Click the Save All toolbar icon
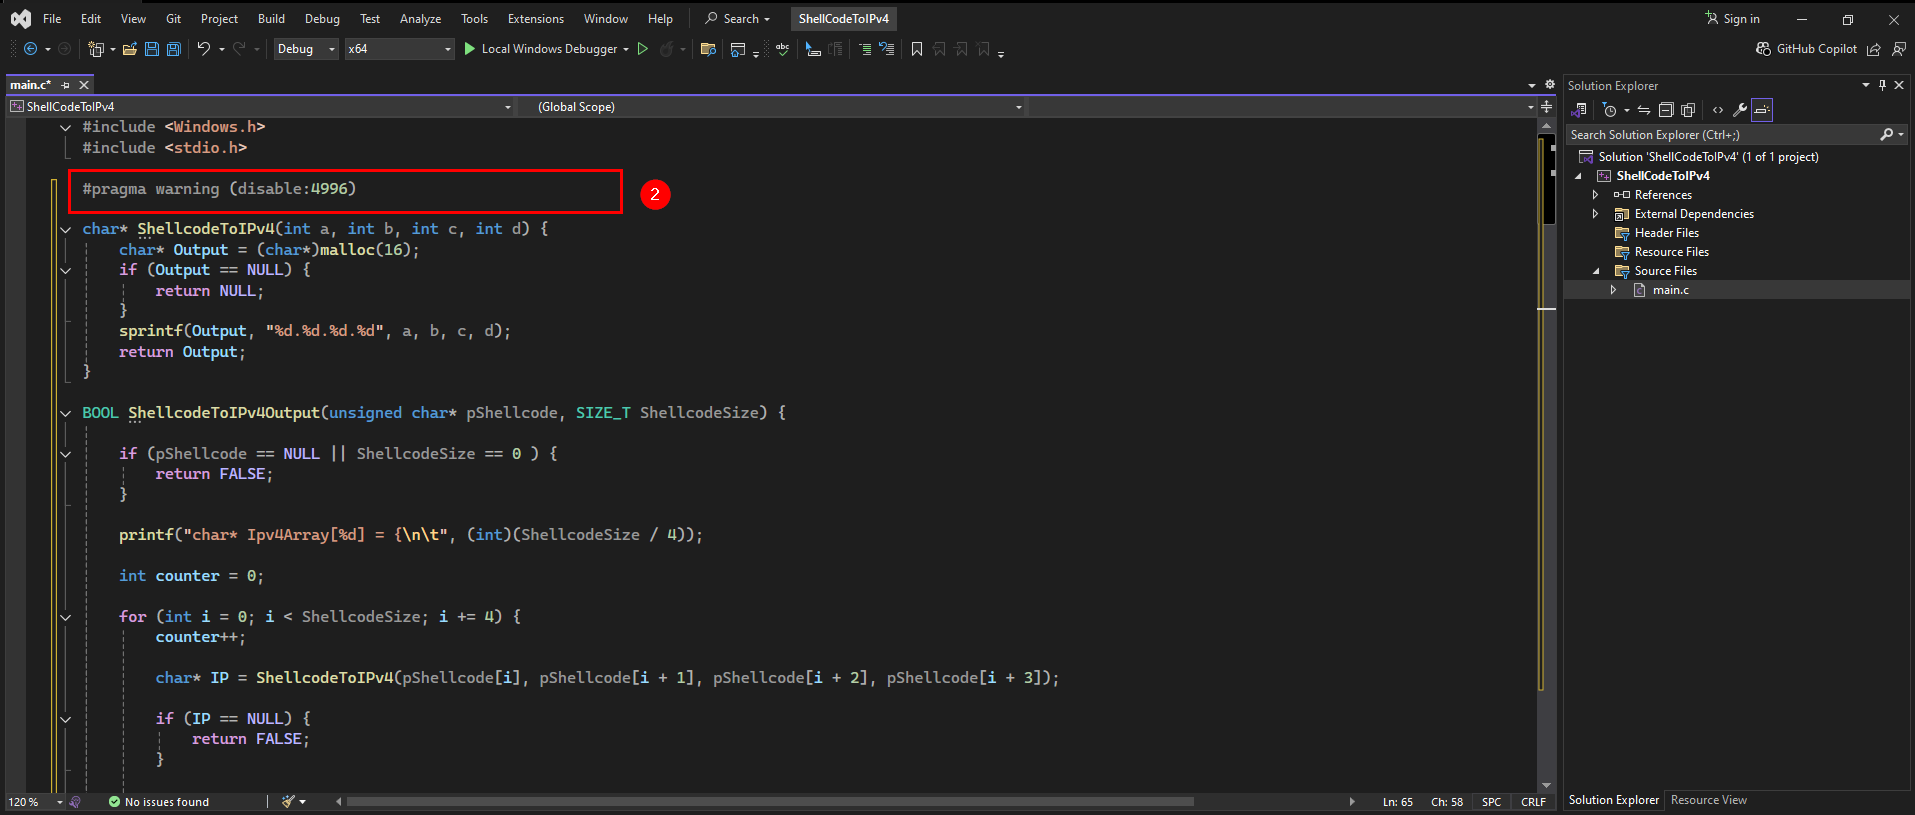 pyautogui.click(x=174, y=49)
